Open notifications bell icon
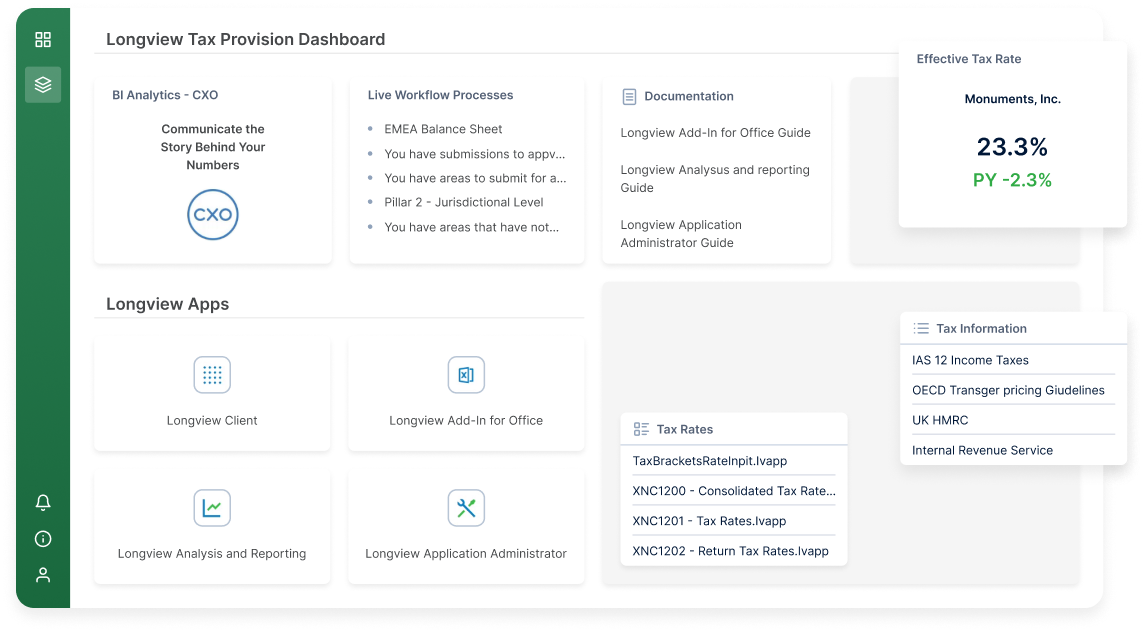The height and width of the screenshot is (632, 1144). [43, 502]
